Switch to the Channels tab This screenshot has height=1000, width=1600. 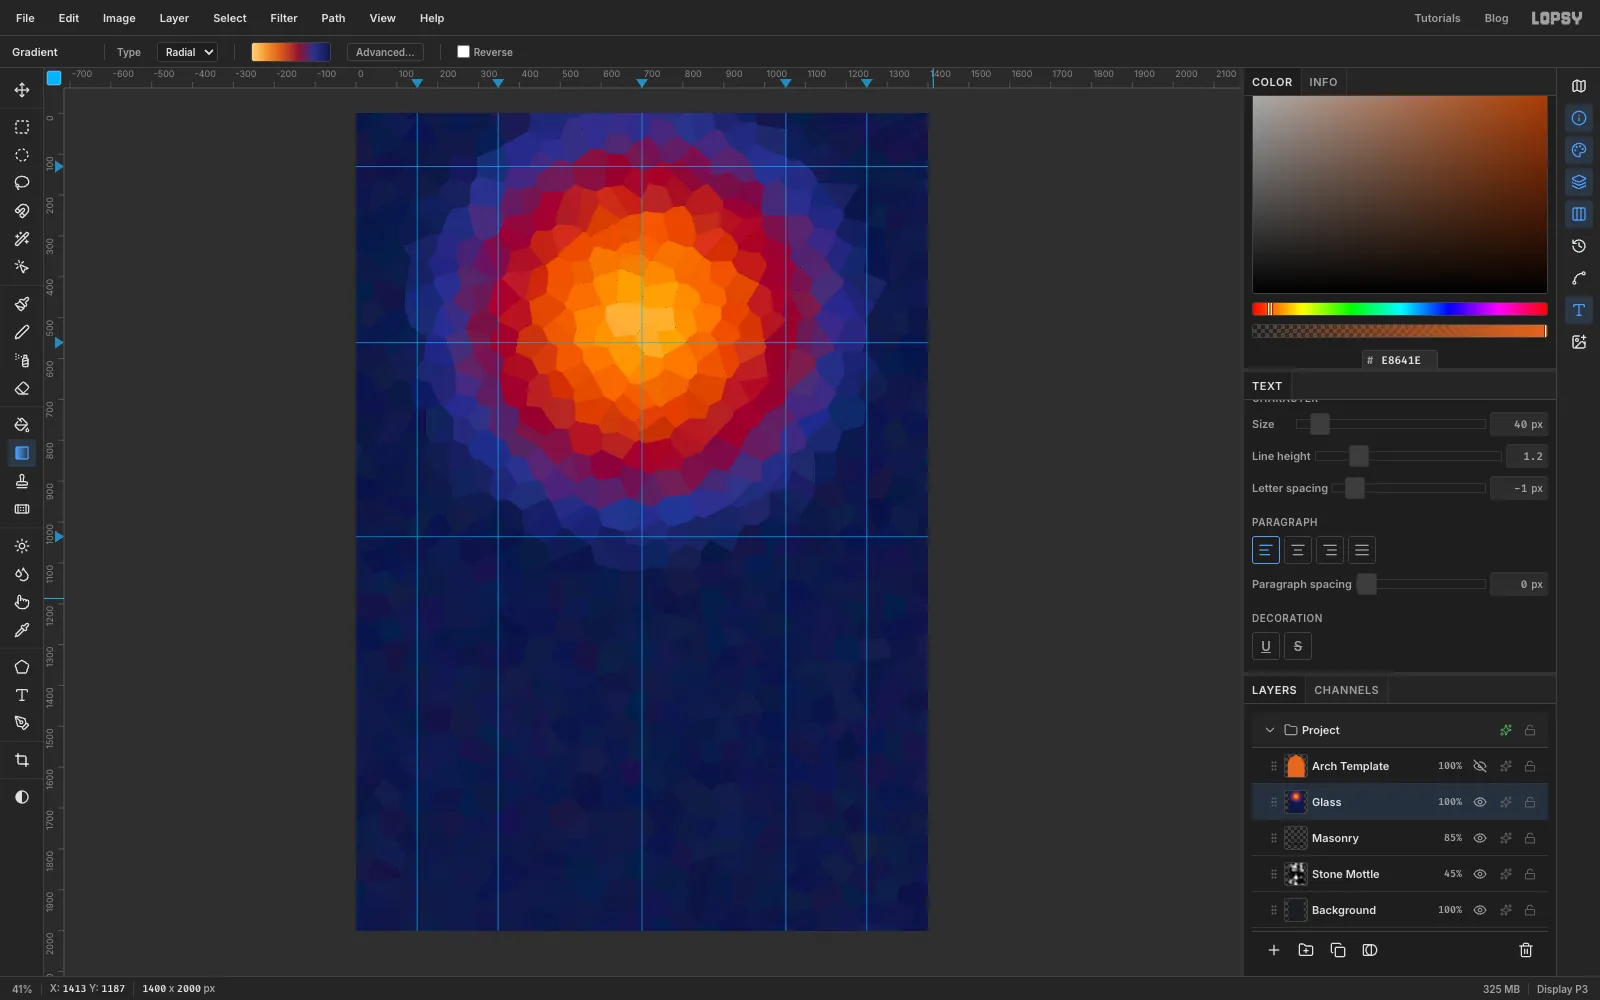pyautogui.click(x=1346, y=690)
